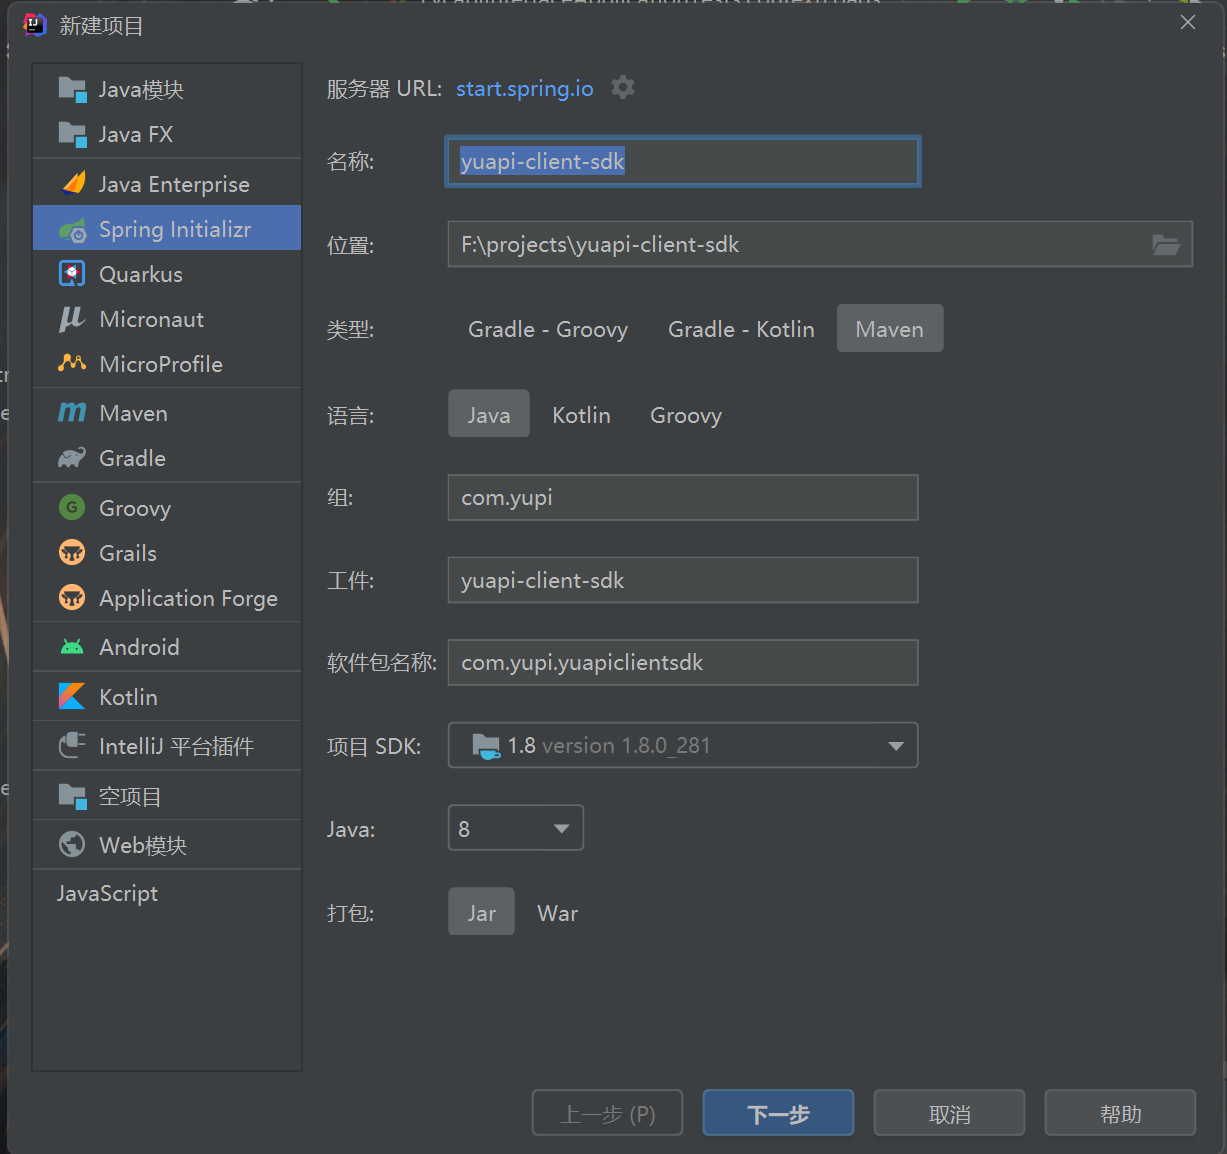Click the 工件 artifact input field
This screenshot has height=1154, width=1227.
pyautogui.click(x=683, y=580)
